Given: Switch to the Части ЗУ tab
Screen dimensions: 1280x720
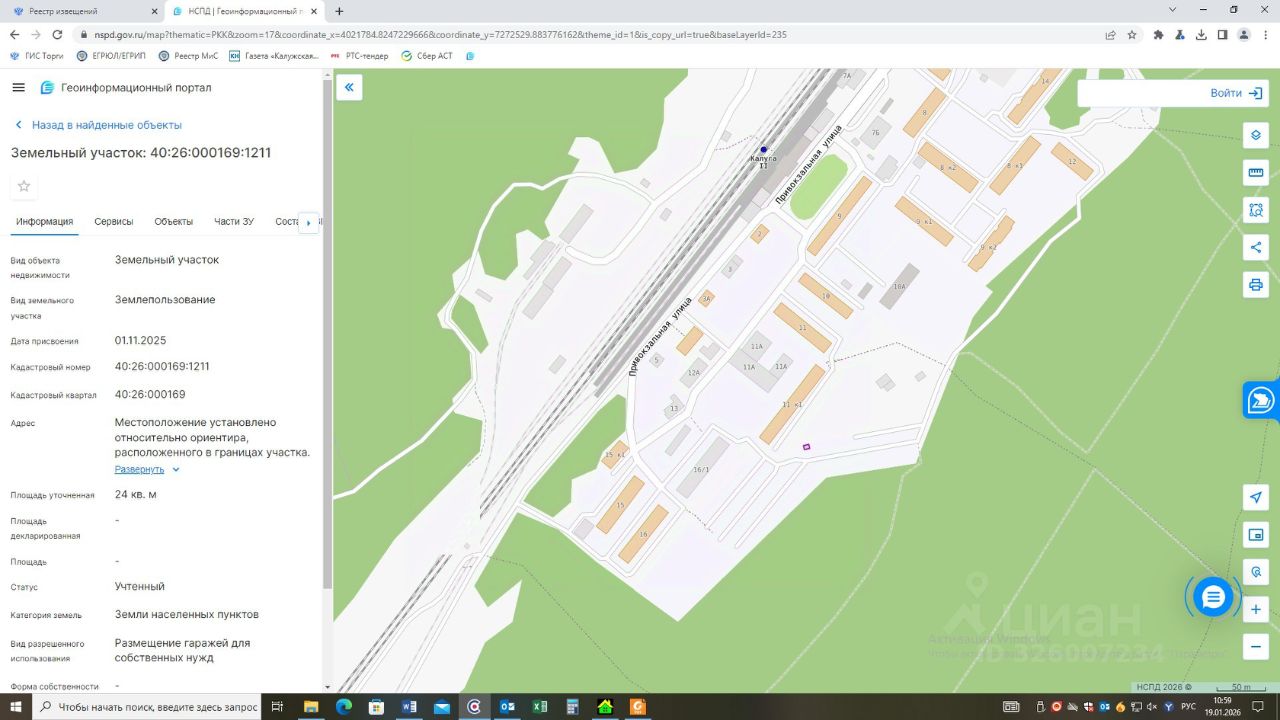Looking at the screenshot, I should (234, 222).
